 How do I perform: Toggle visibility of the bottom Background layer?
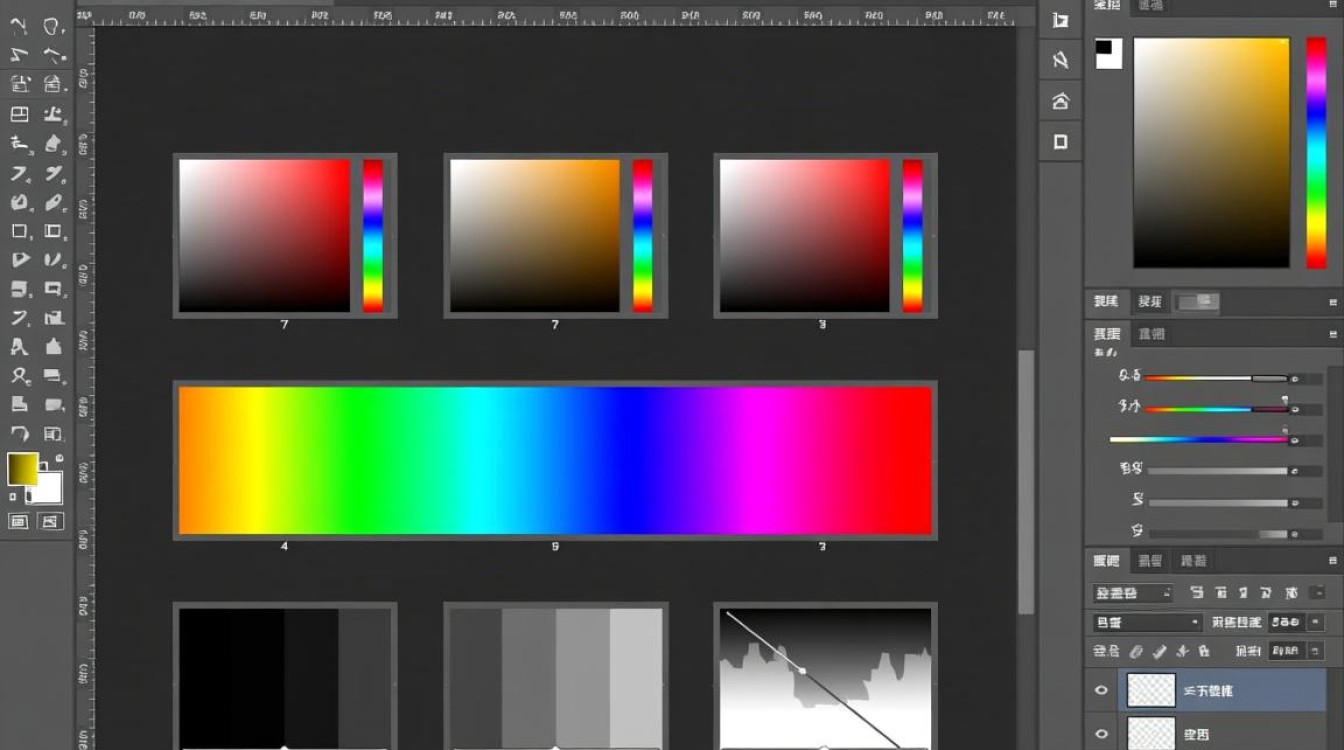coord(1102,734)
